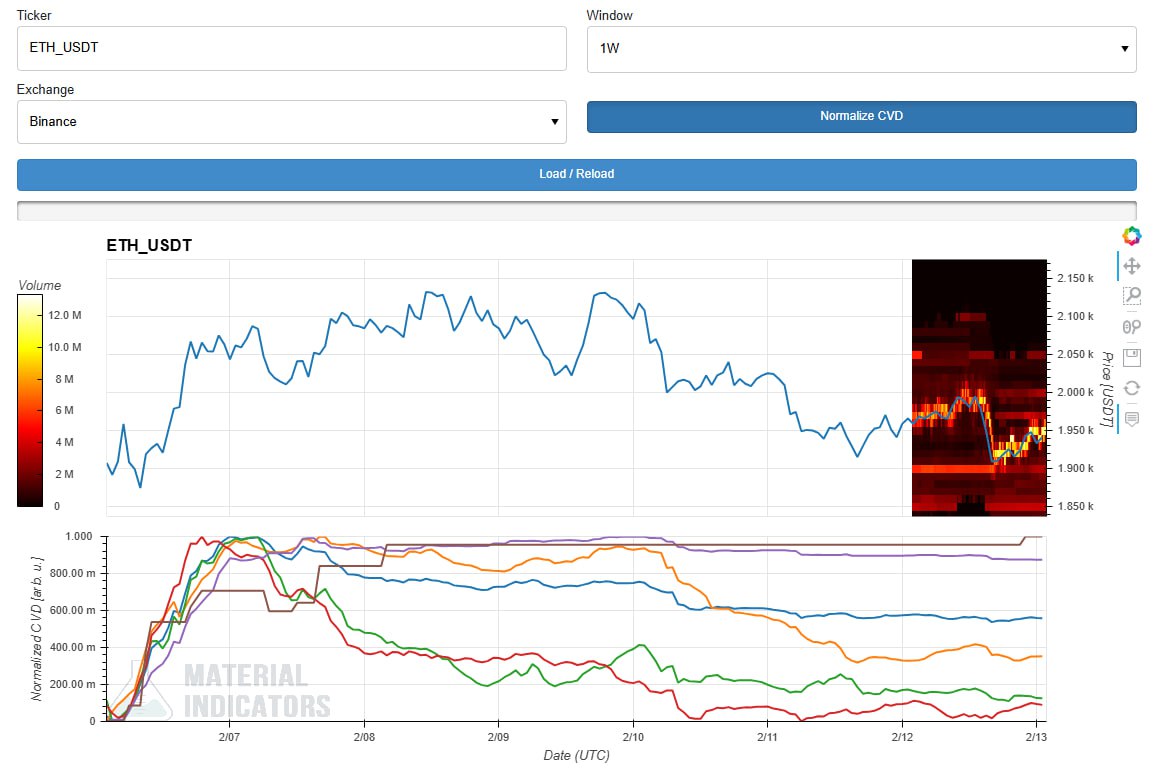The height and width of the screenshot is (775, 1157).
Task: Click the order book heatmap area
Action: pos(978,388)
